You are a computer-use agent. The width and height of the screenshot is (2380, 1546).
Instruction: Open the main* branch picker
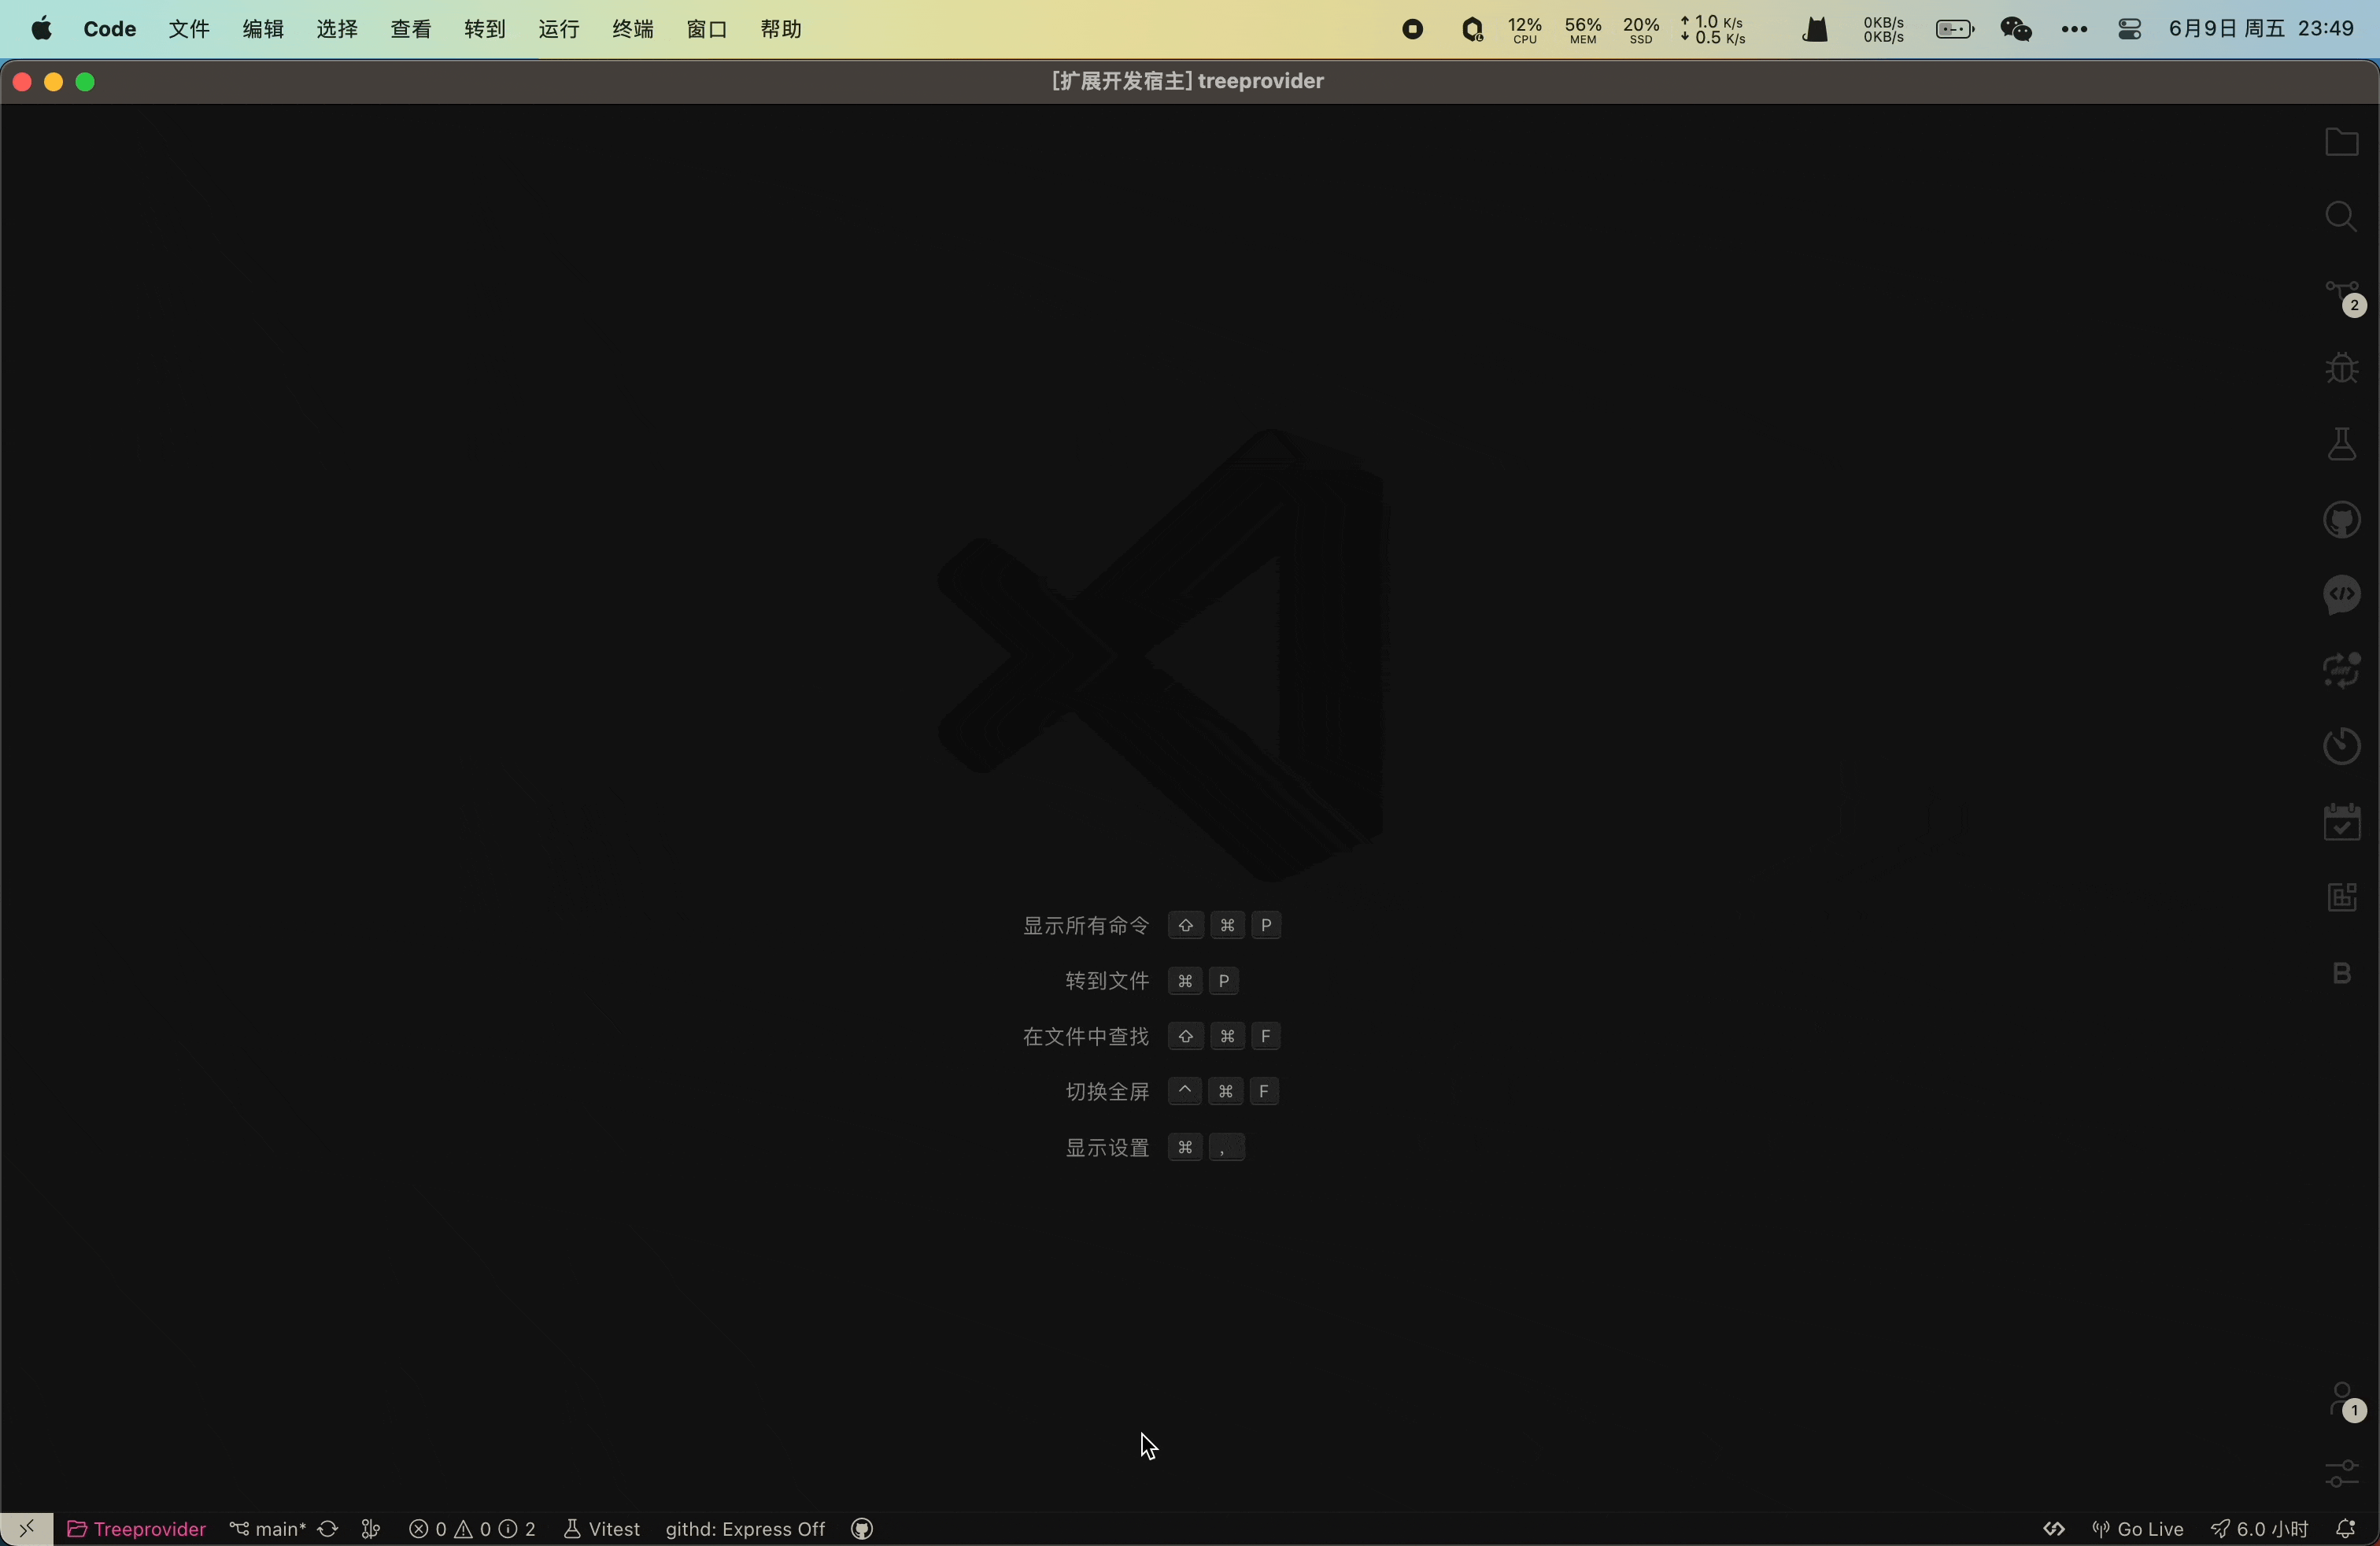pyautogui.click(x=268, y=1529)
